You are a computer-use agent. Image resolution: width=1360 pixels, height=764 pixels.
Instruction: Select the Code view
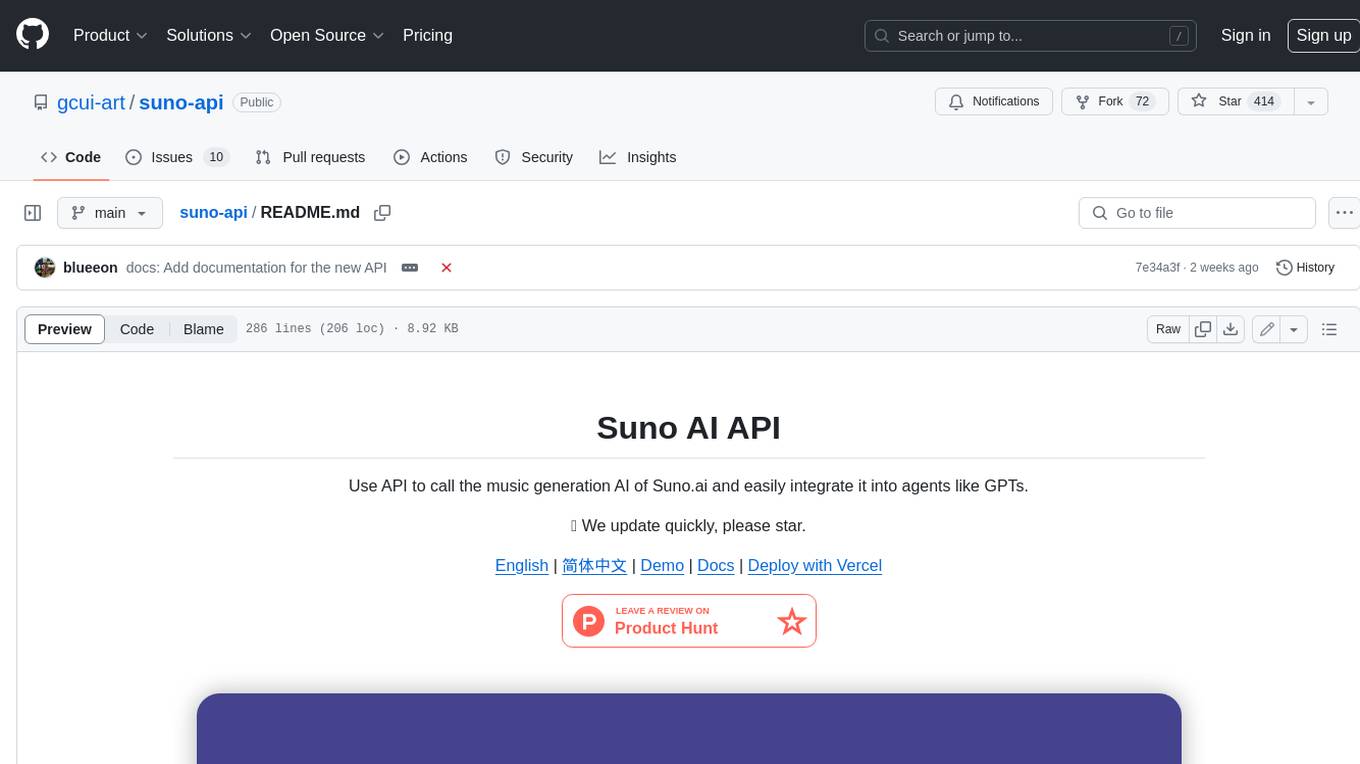pos(137,329)
